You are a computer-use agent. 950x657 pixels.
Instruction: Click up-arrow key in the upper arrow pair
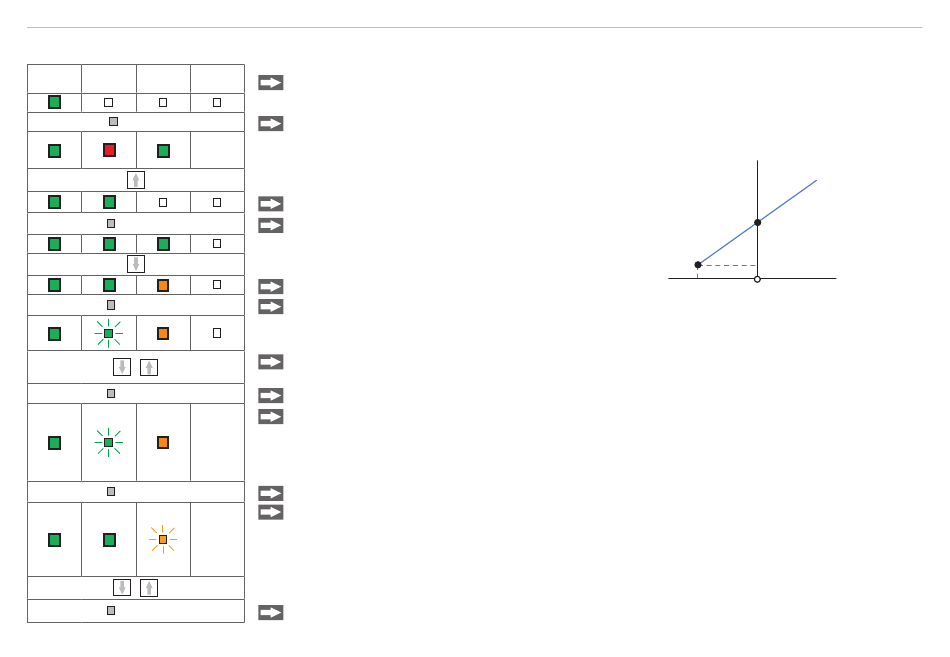click(x=149, y=367)
